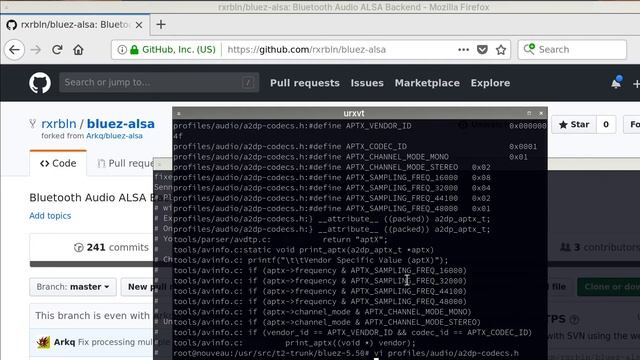
Task: Bookmark this page with star icon
Action: (501, 50)
